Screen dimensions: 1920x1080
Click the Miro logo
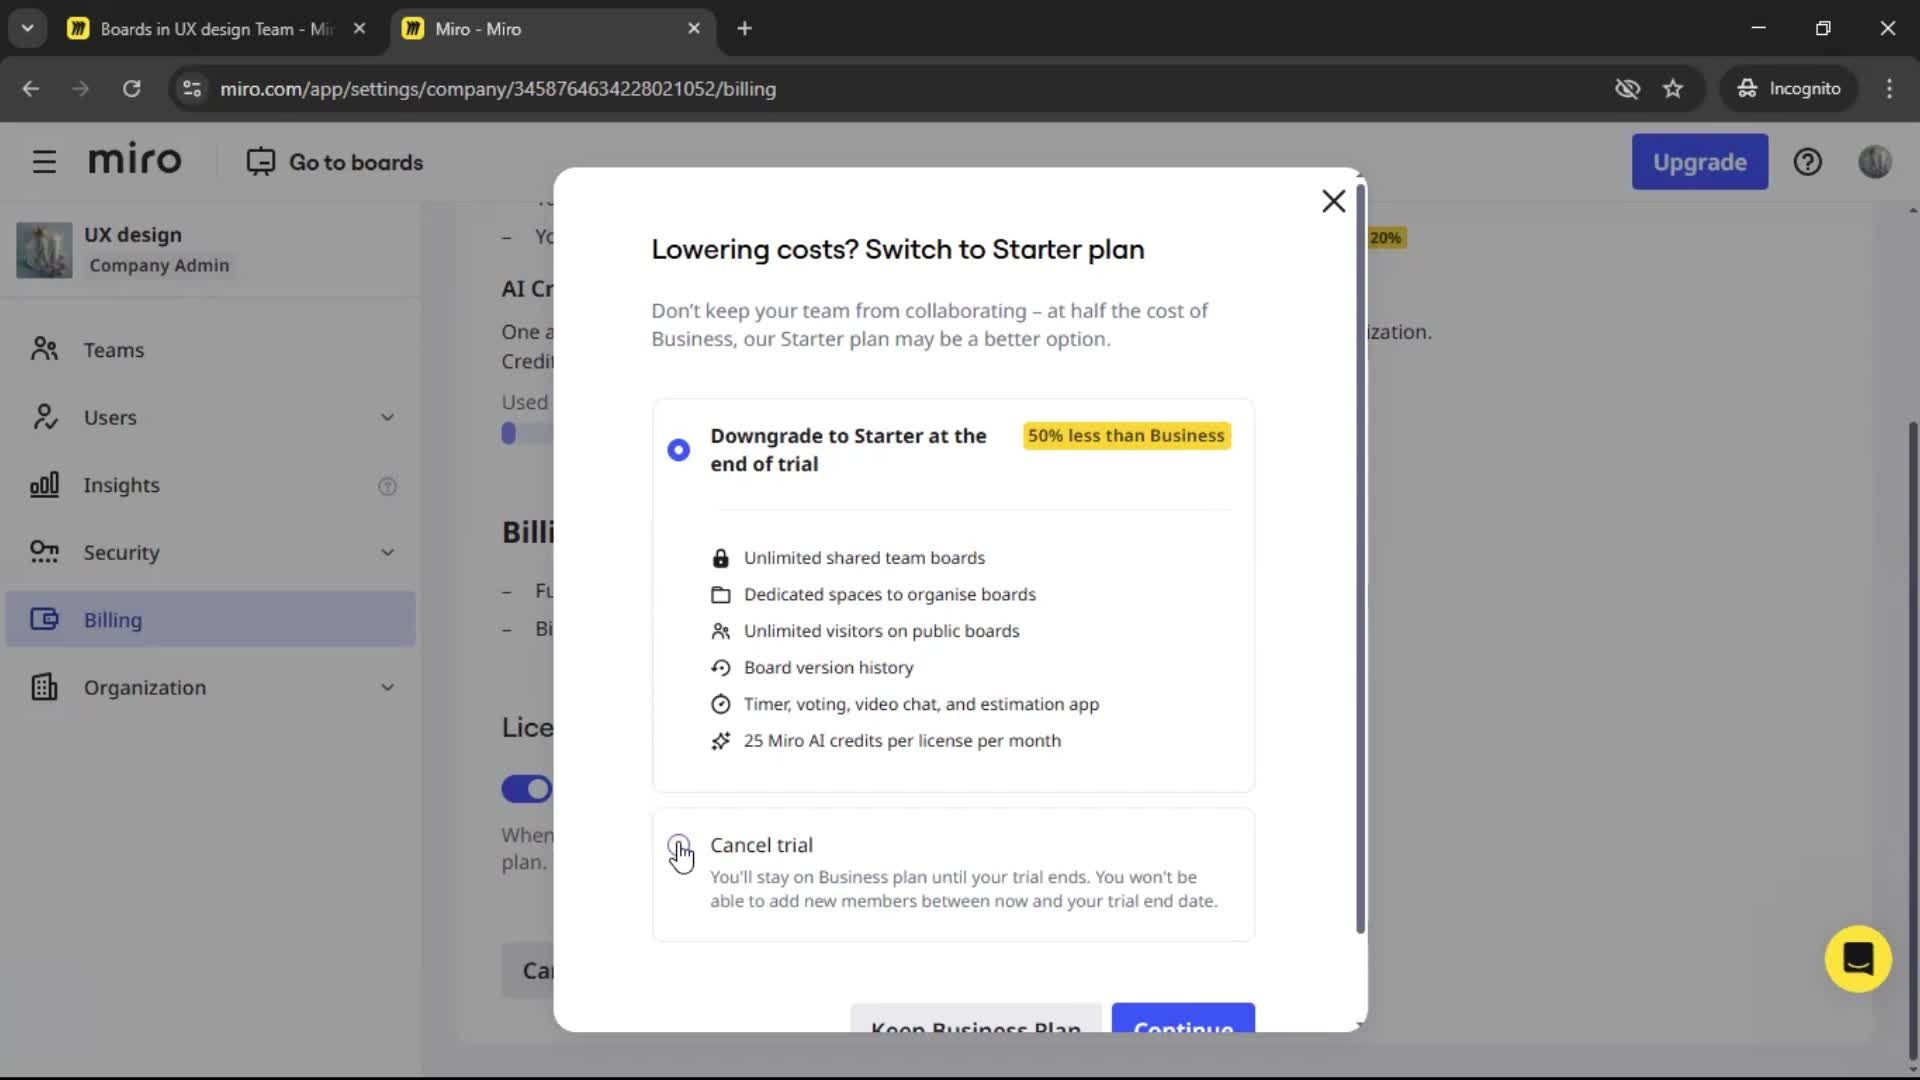coord(135,160)
